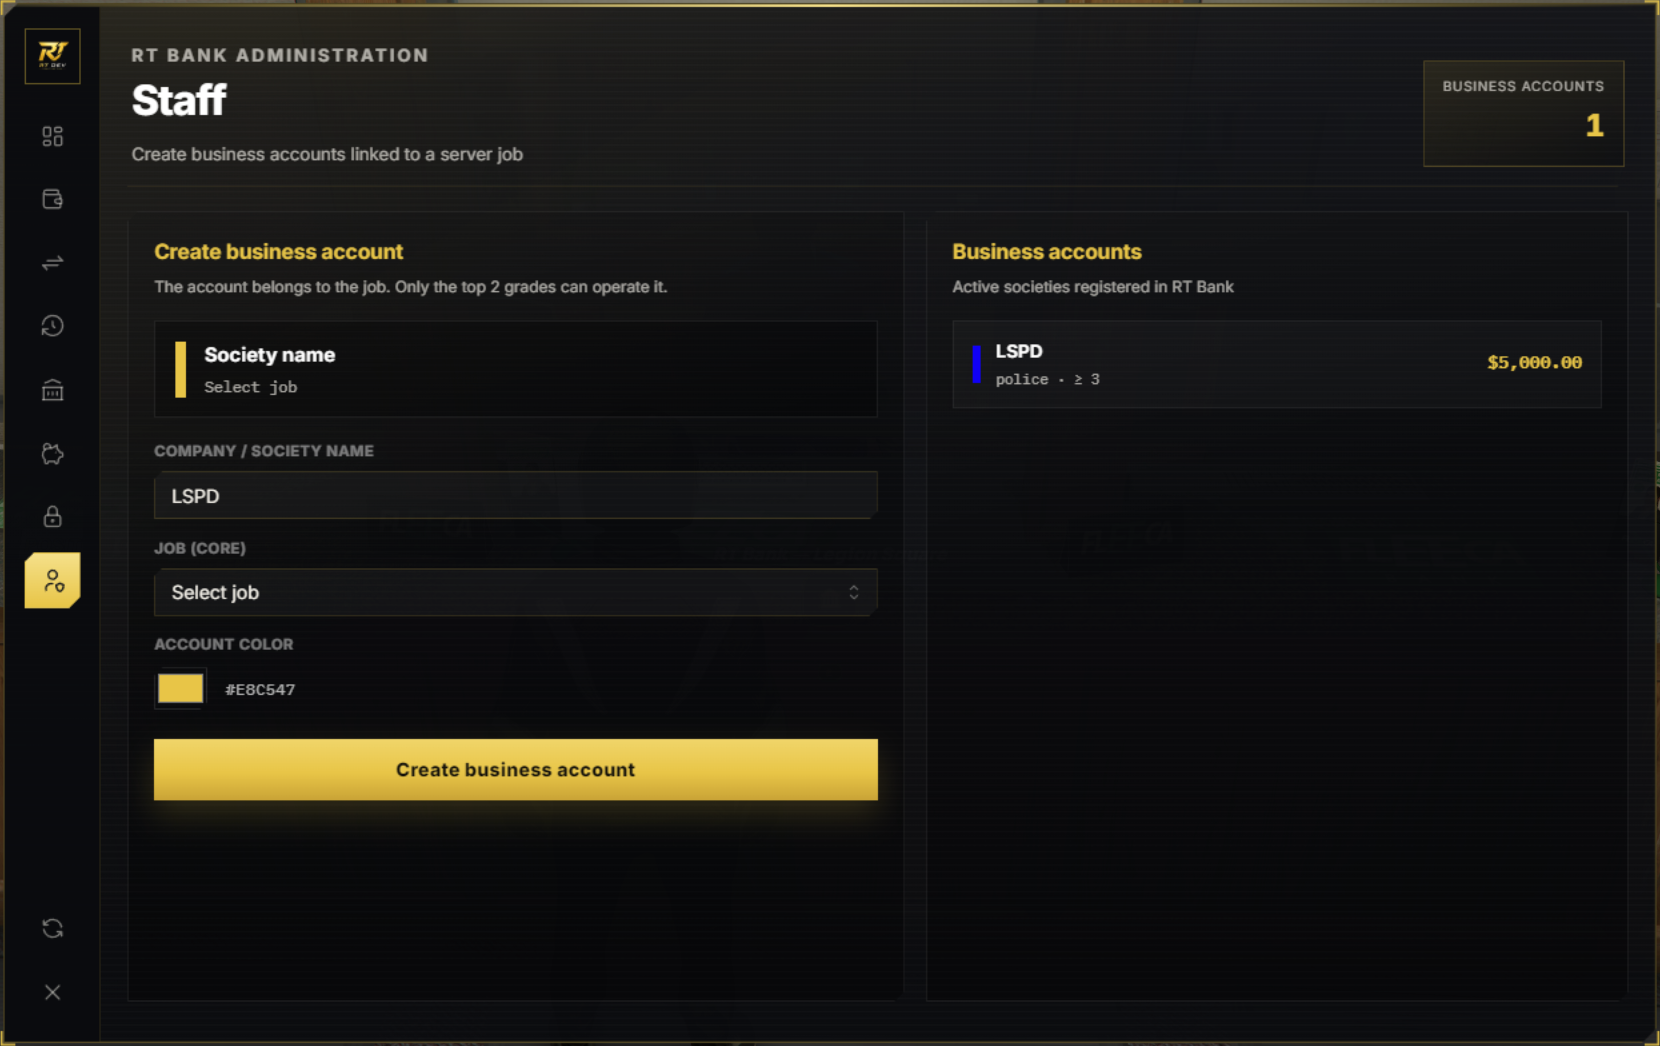Open the transaction history clock icon
This screenshot has width=1660, height=1046.
click(x=53, y=326)
